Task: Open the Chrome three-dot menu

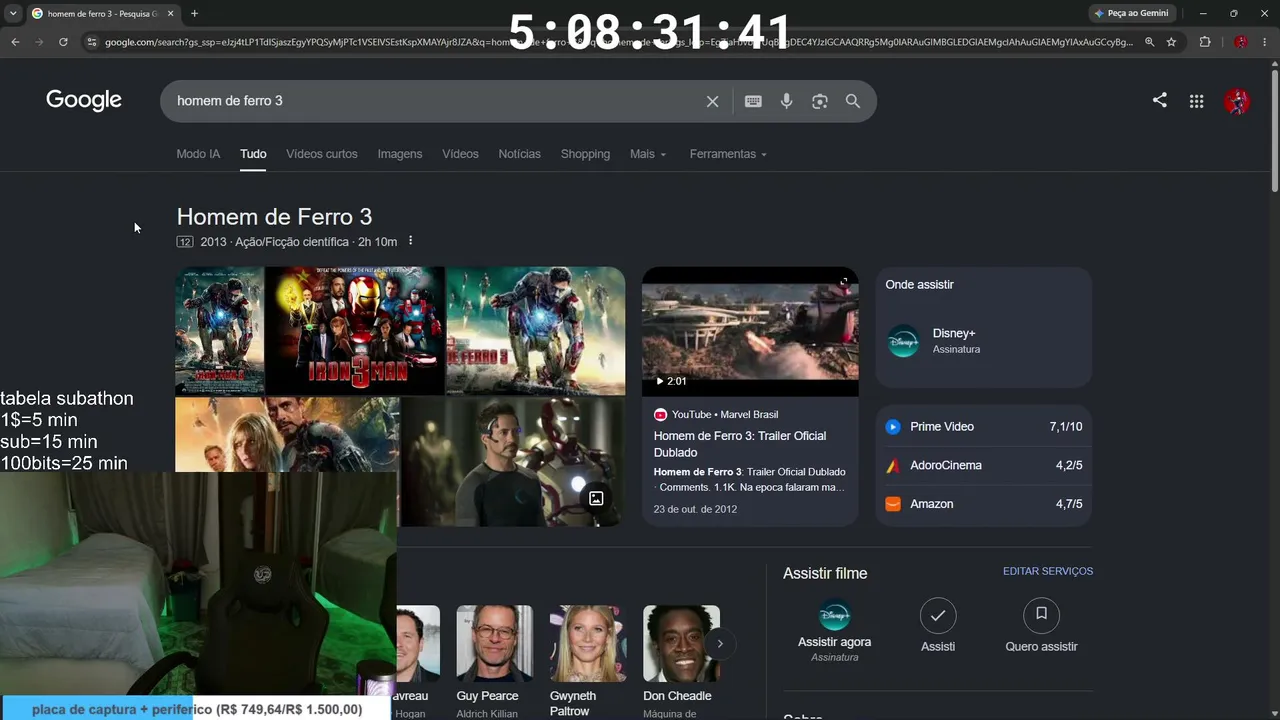Action: click(x=1265, y=42)
